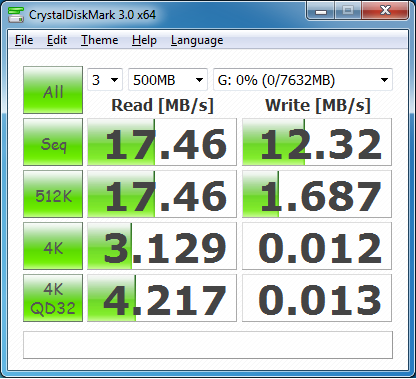Screen dimensions: 416x379
Task: Click the 4K QD32 read result 4.217
Action: tap(162, 298)
